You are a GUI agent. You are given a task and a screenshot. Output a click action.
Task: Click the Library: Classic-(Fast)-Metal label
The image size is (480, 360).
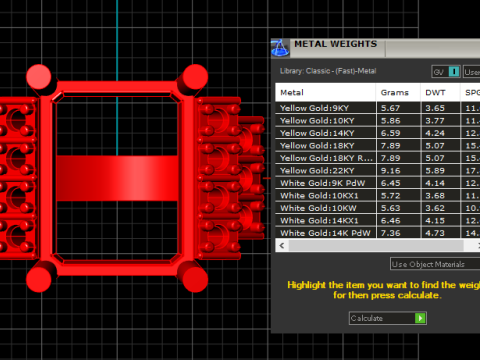[x=328, y=71]
